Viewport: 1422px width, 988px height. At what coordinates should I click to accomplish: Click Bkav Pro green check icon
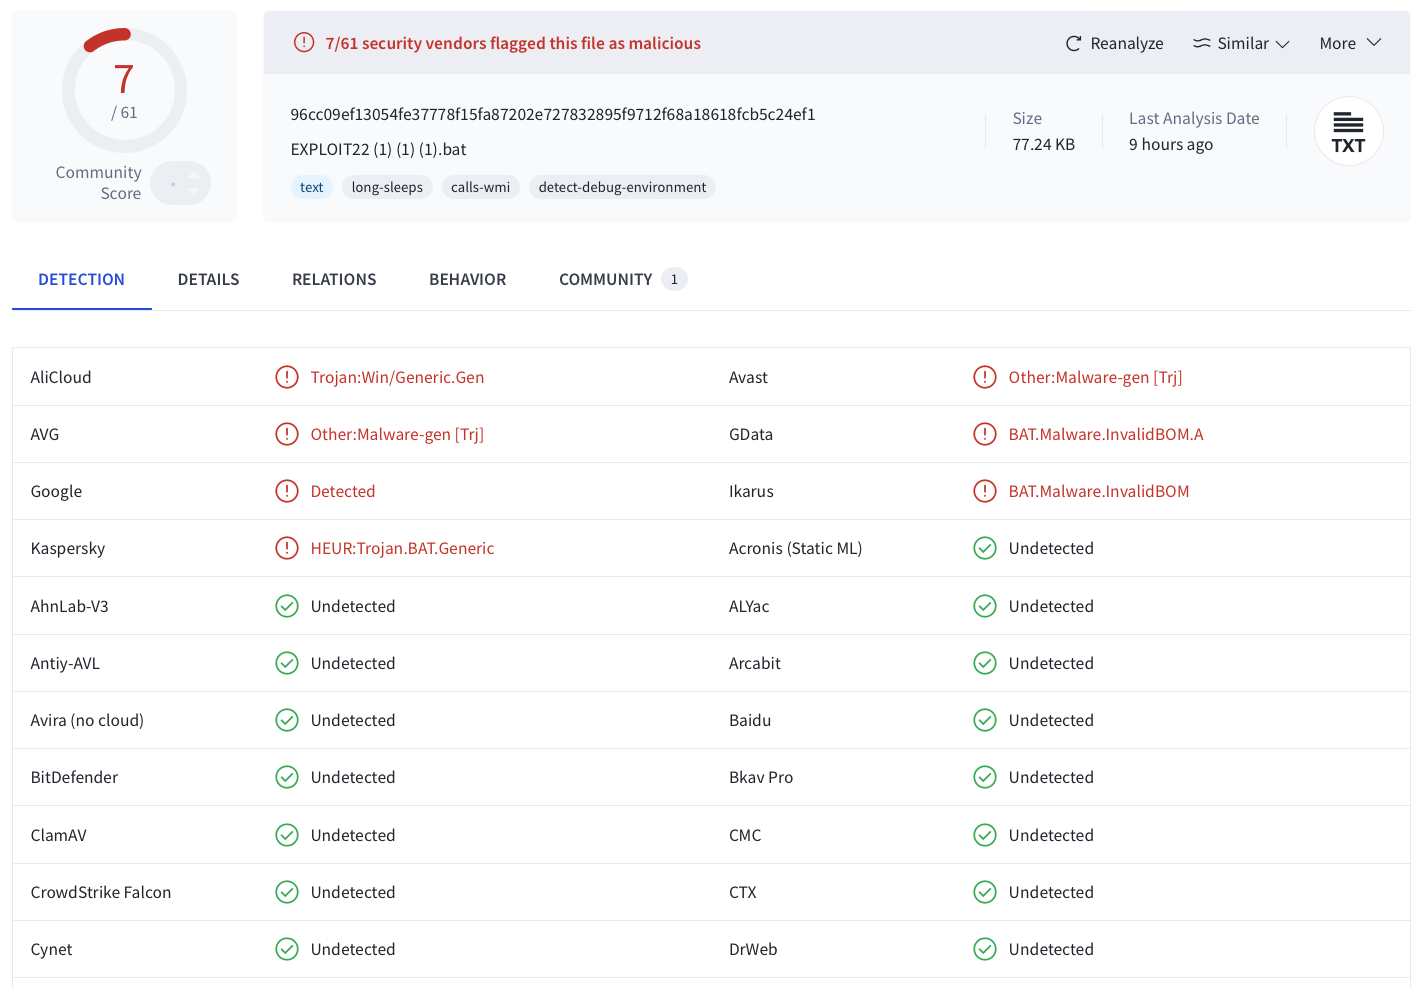tap(985, 777)
